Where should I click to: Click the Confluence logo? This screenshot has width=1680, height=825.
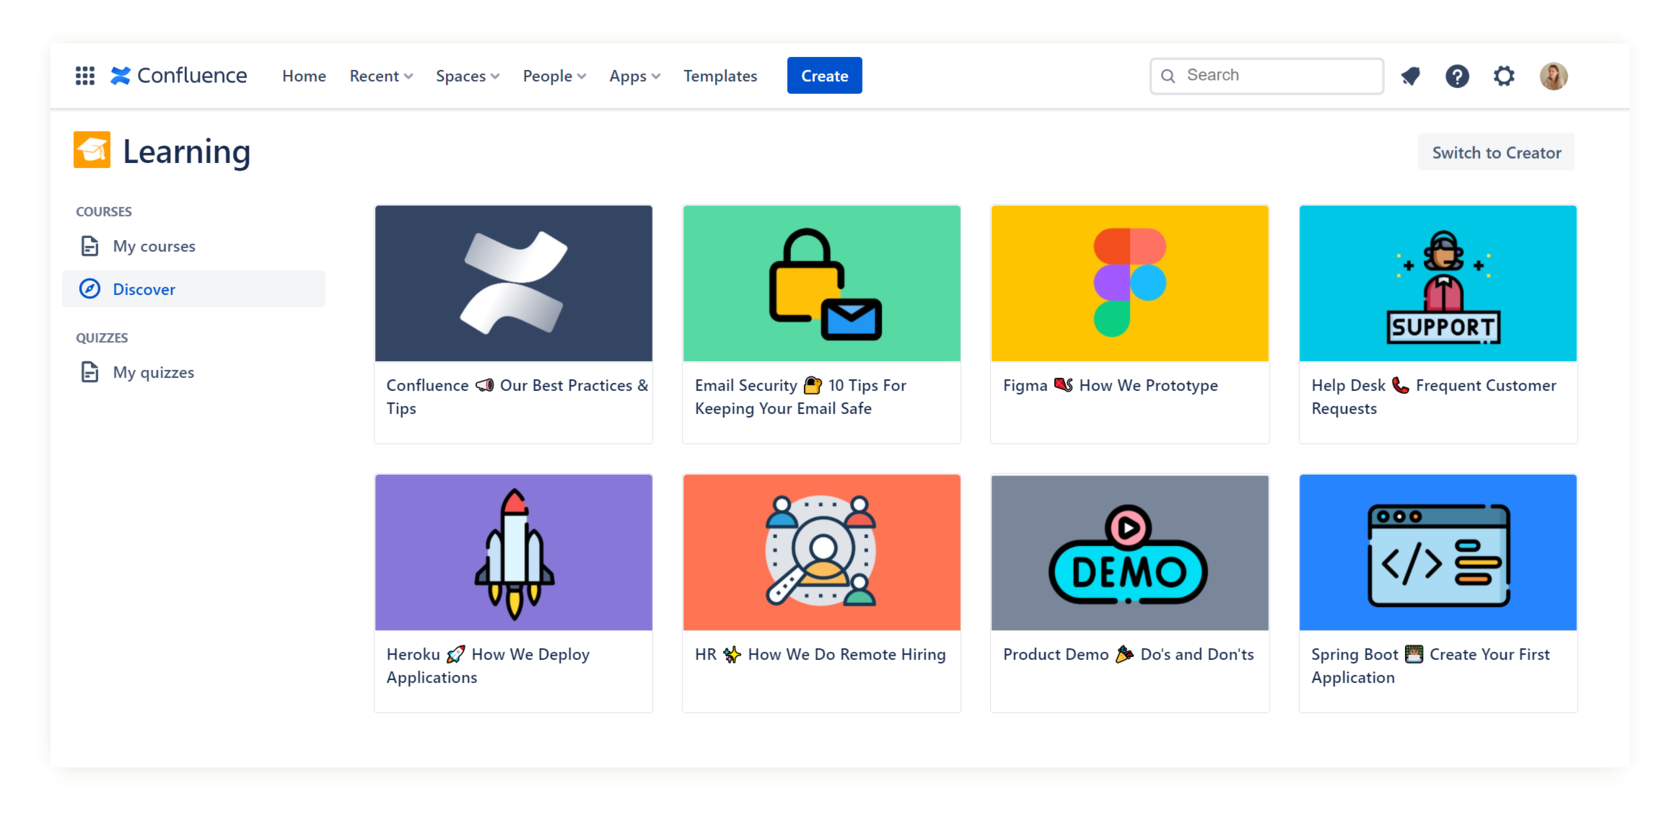coord(179,76)
